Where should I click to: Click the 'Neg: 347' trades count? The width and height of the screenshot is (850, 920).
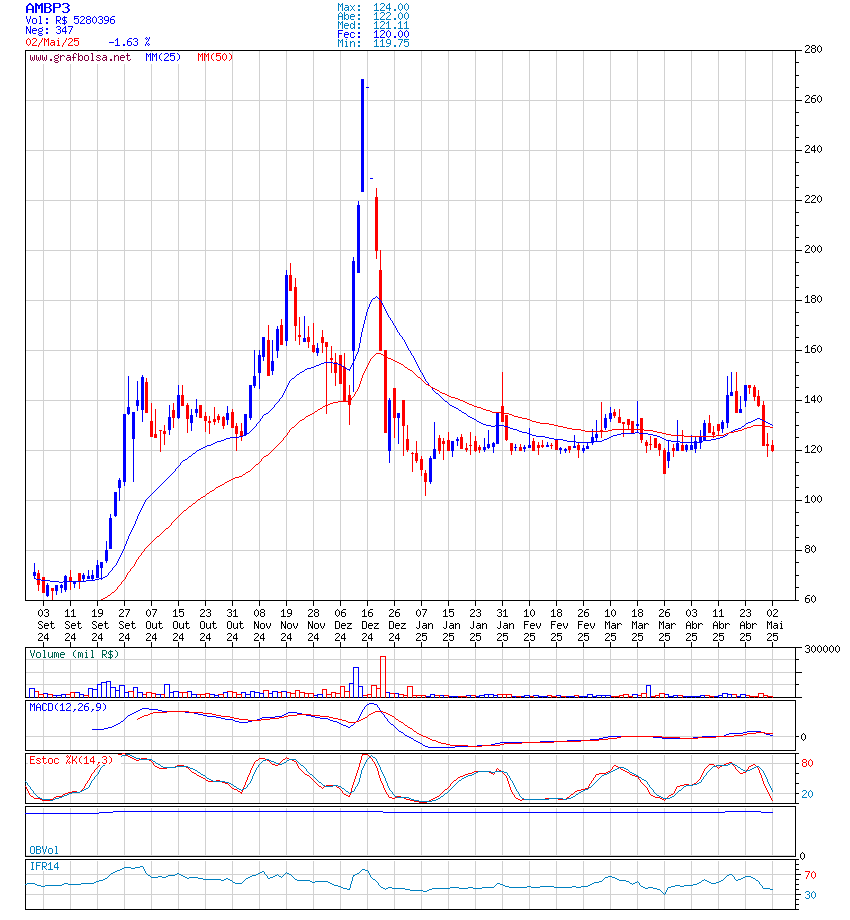click(x=49, y=31)
